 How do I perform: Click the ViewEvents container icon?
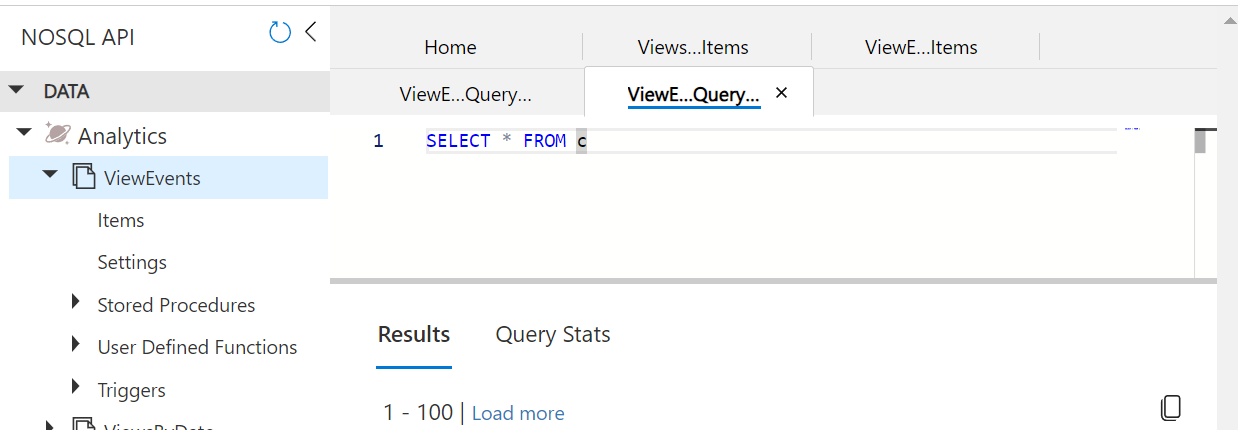(84, 178)
